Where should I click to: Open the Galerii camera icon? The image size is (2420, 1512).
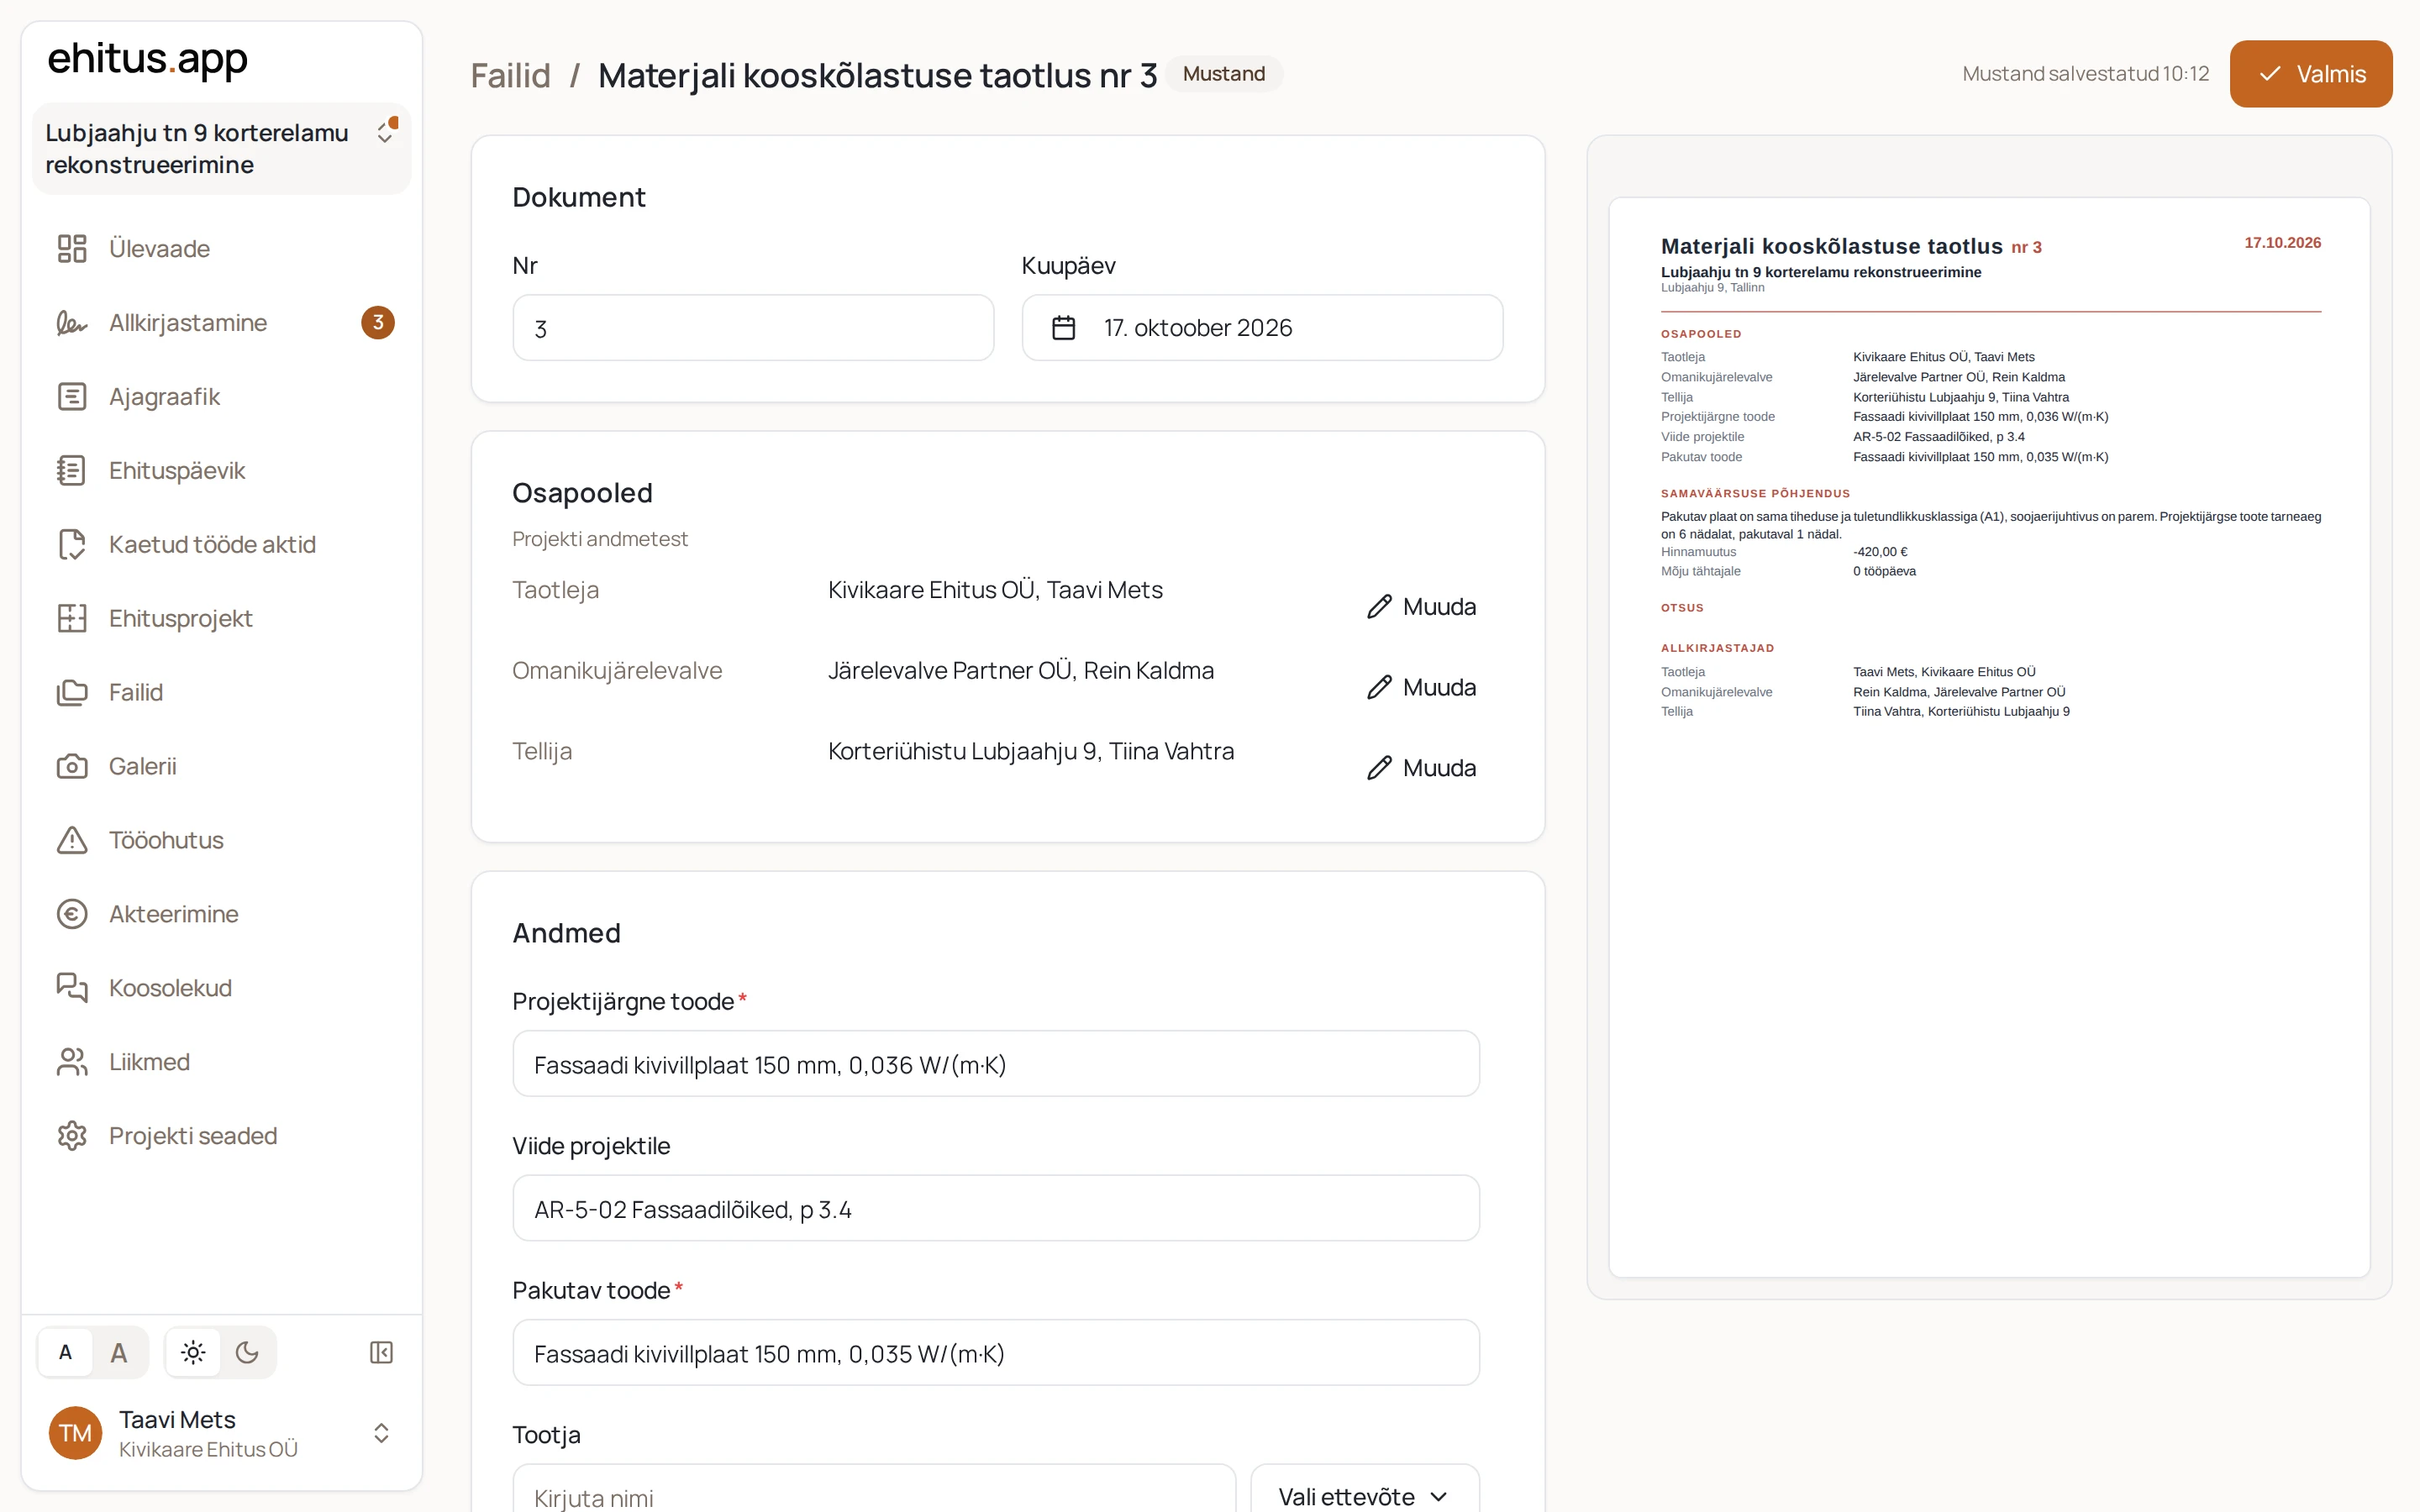[72, 766]
